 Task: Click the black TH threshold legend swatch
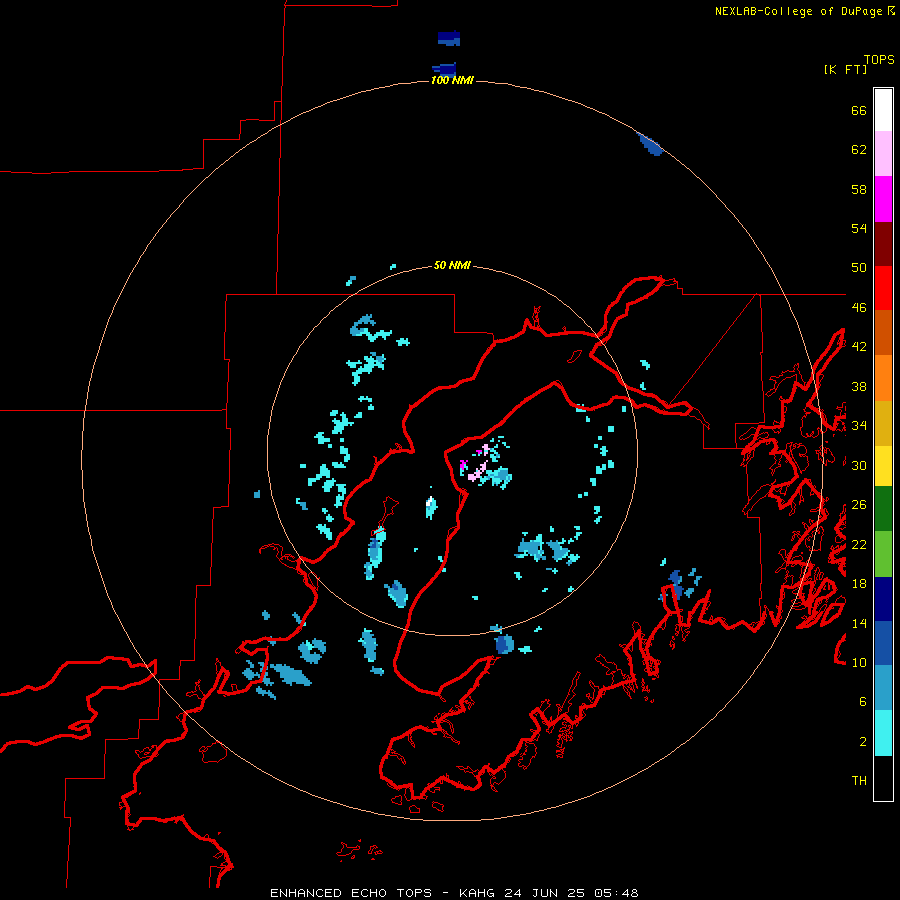pyautogui.click(x=883, y=778)
